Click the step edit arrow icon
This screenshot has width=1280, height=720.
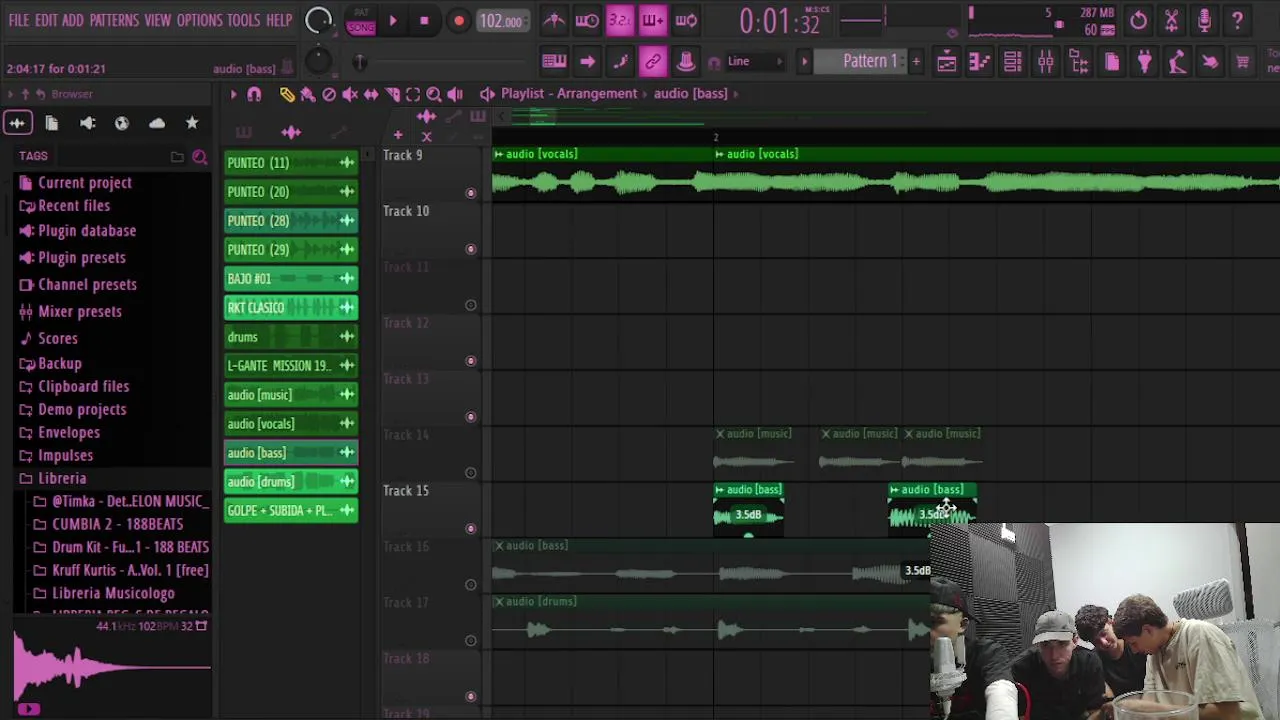pyautogui.click(x=587, y=62)
